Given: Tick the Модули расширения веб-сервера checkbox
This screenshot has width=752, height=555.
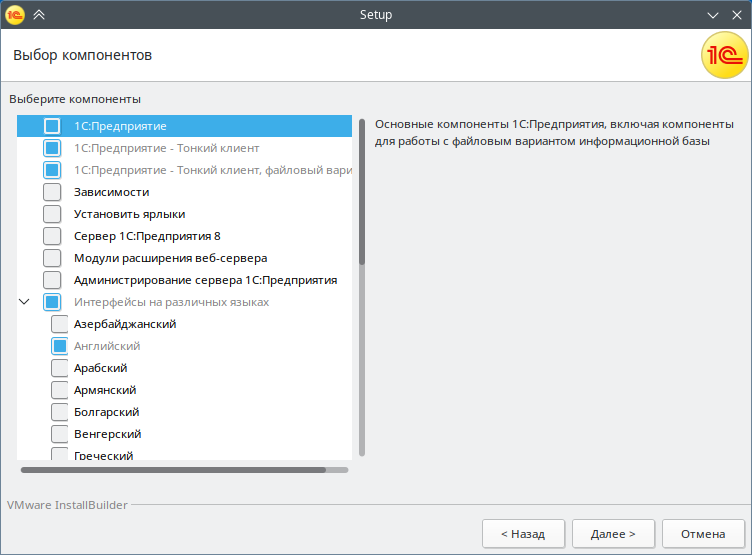Looking at the screenshot, I should click(52, 258).
